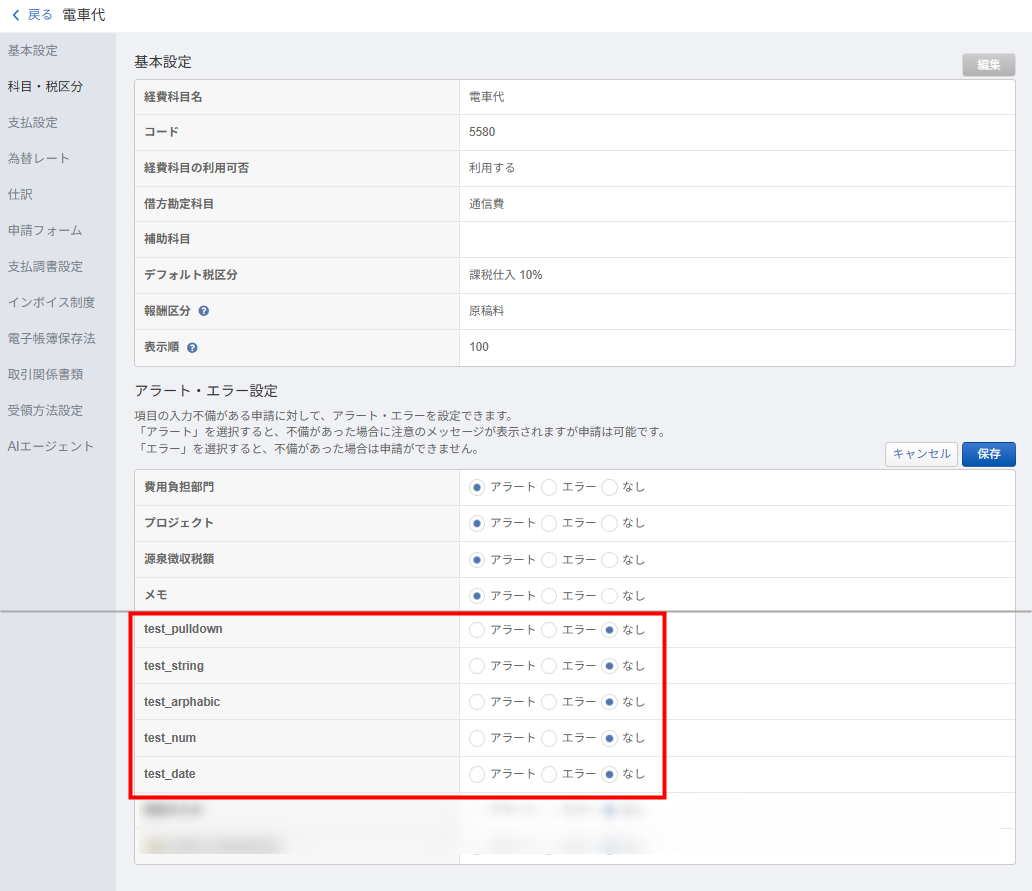Screen dimensions: 1032x891
Task: Click the 保存 button
Action: 988,454
